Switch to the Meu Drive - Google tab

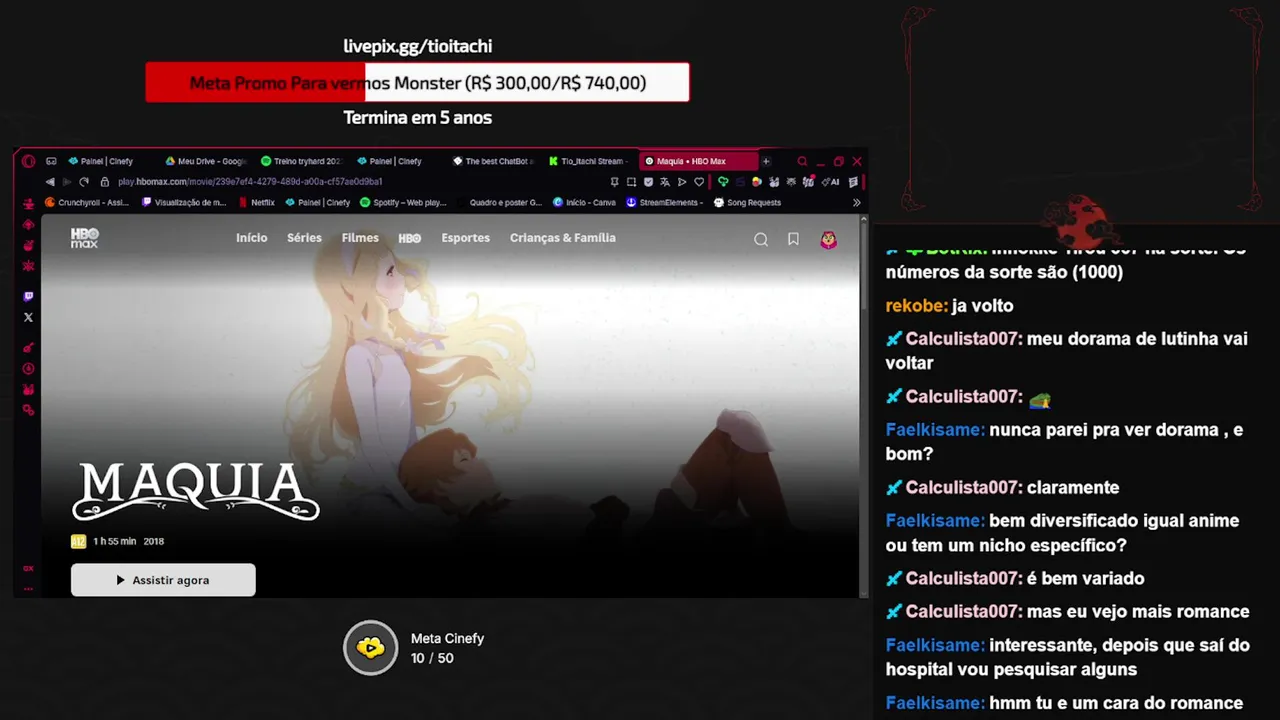pyautogui.click(x=206, y=161)
